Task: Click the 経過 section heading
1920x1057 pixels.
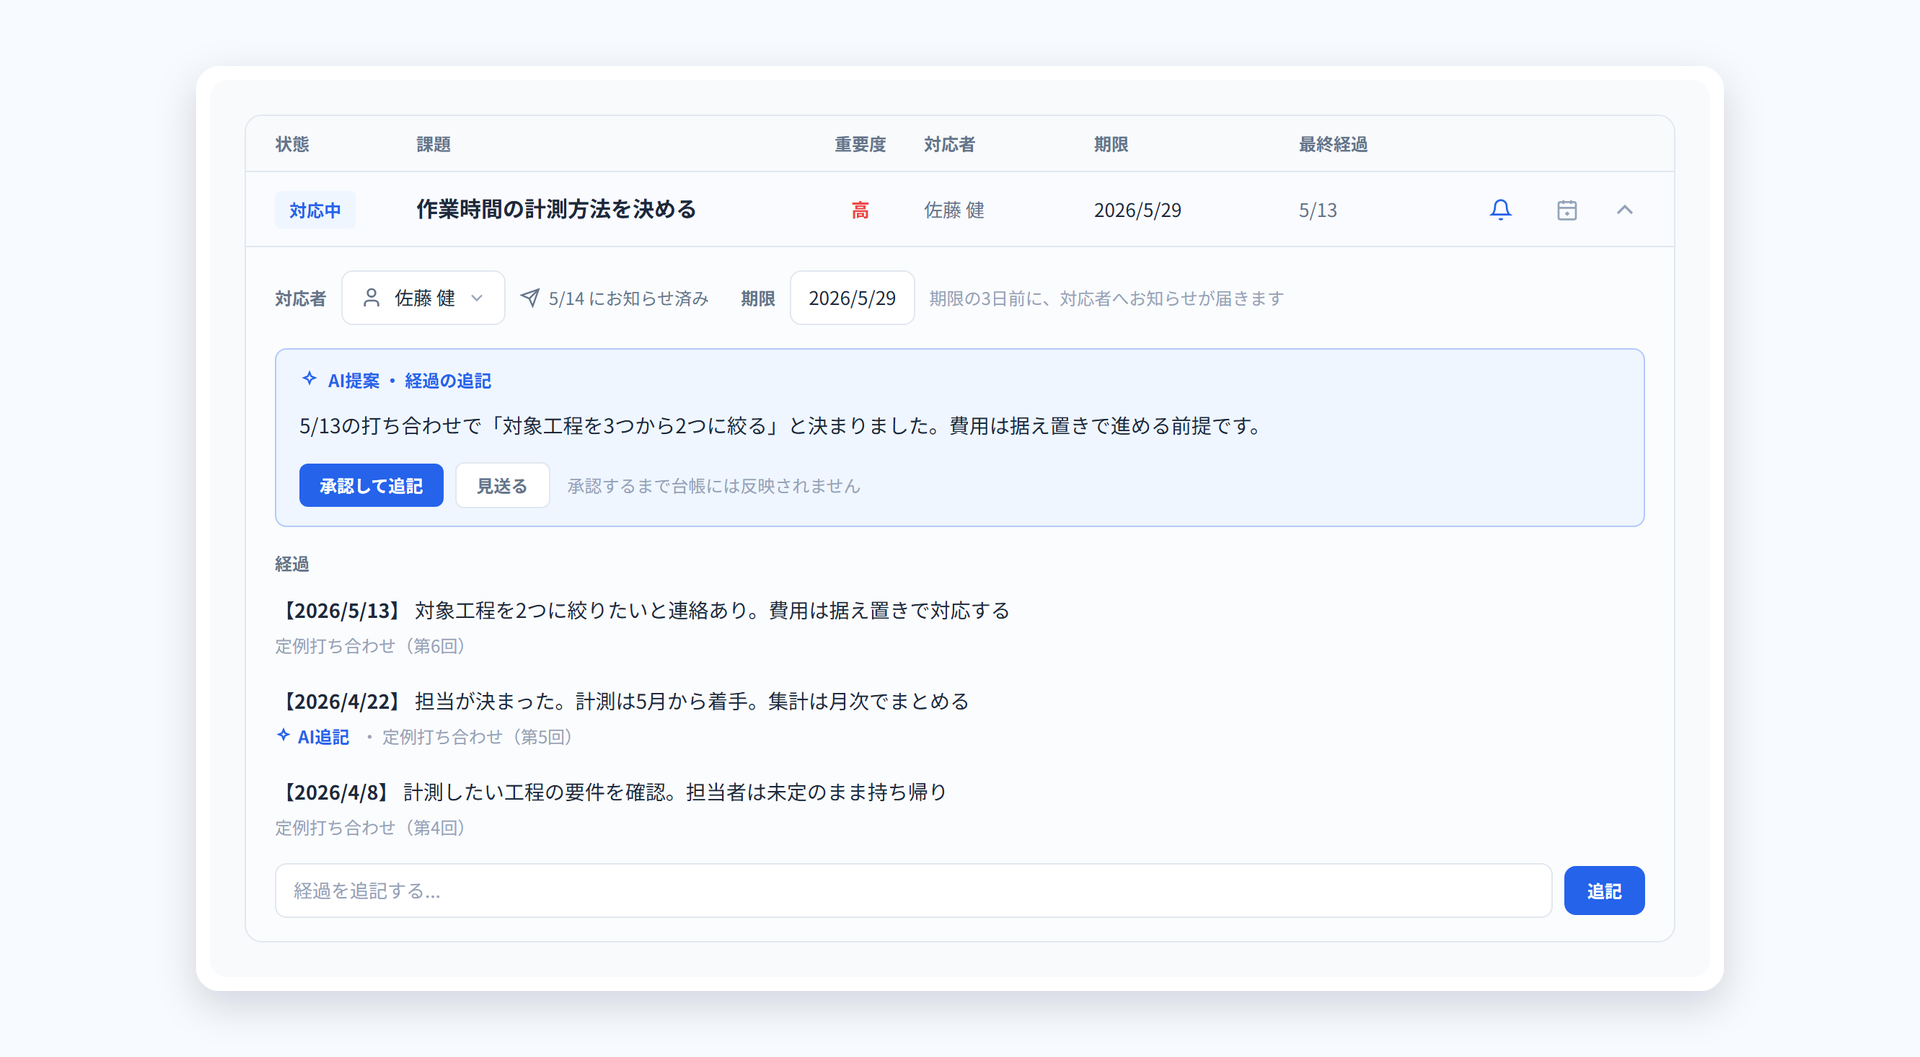Action: (292, 564)
